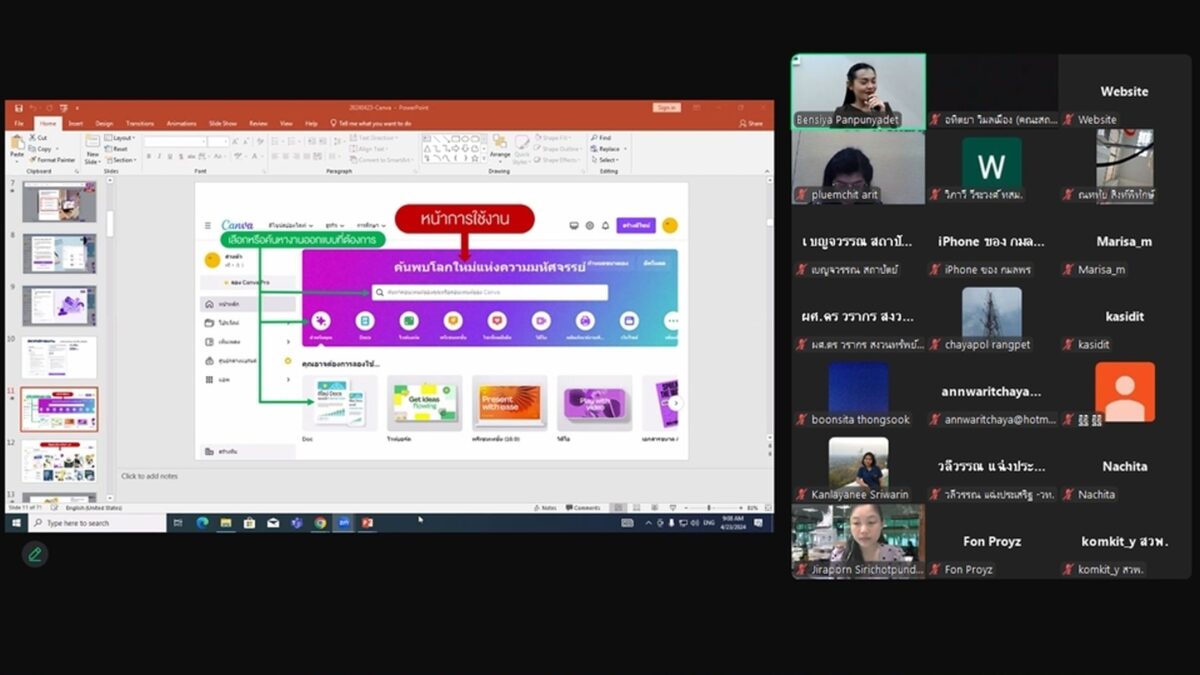
Task: Click 'Click to add notes' area
Action: (x=150, y=476)
